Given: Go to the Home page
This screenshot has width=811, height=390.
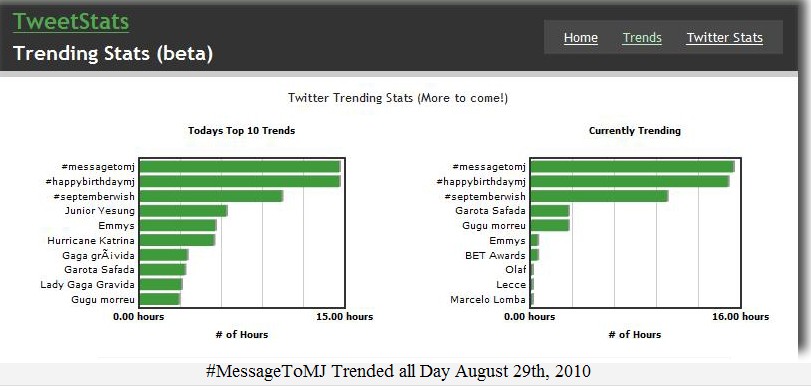Looking at the screenshot, I should point(580,38).
